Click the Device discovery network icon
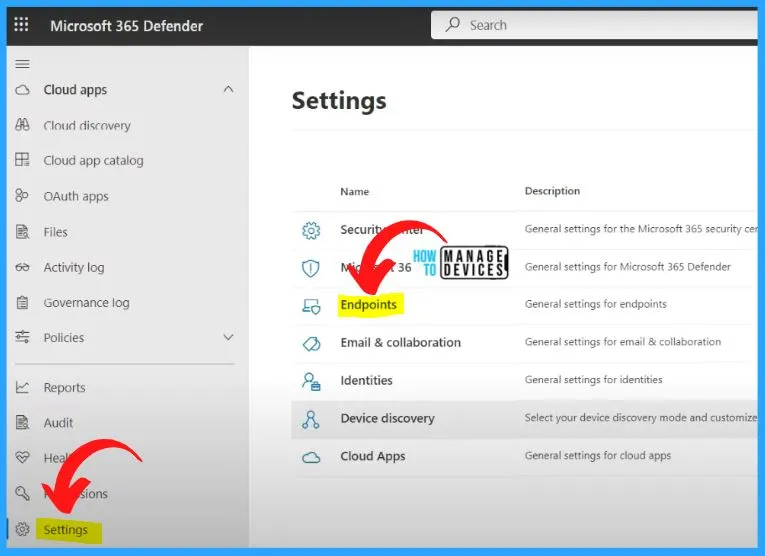765x556 pixels. point(311,419)
